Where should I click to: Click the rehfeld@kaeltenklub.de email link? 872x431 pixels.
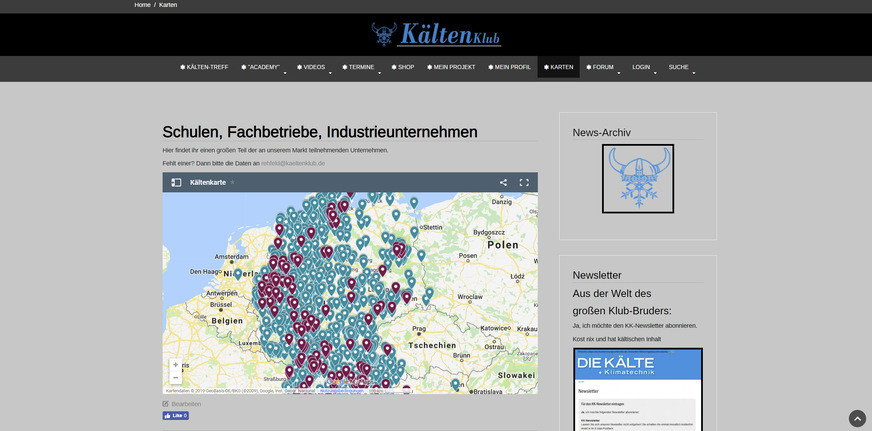coord(293,163)
